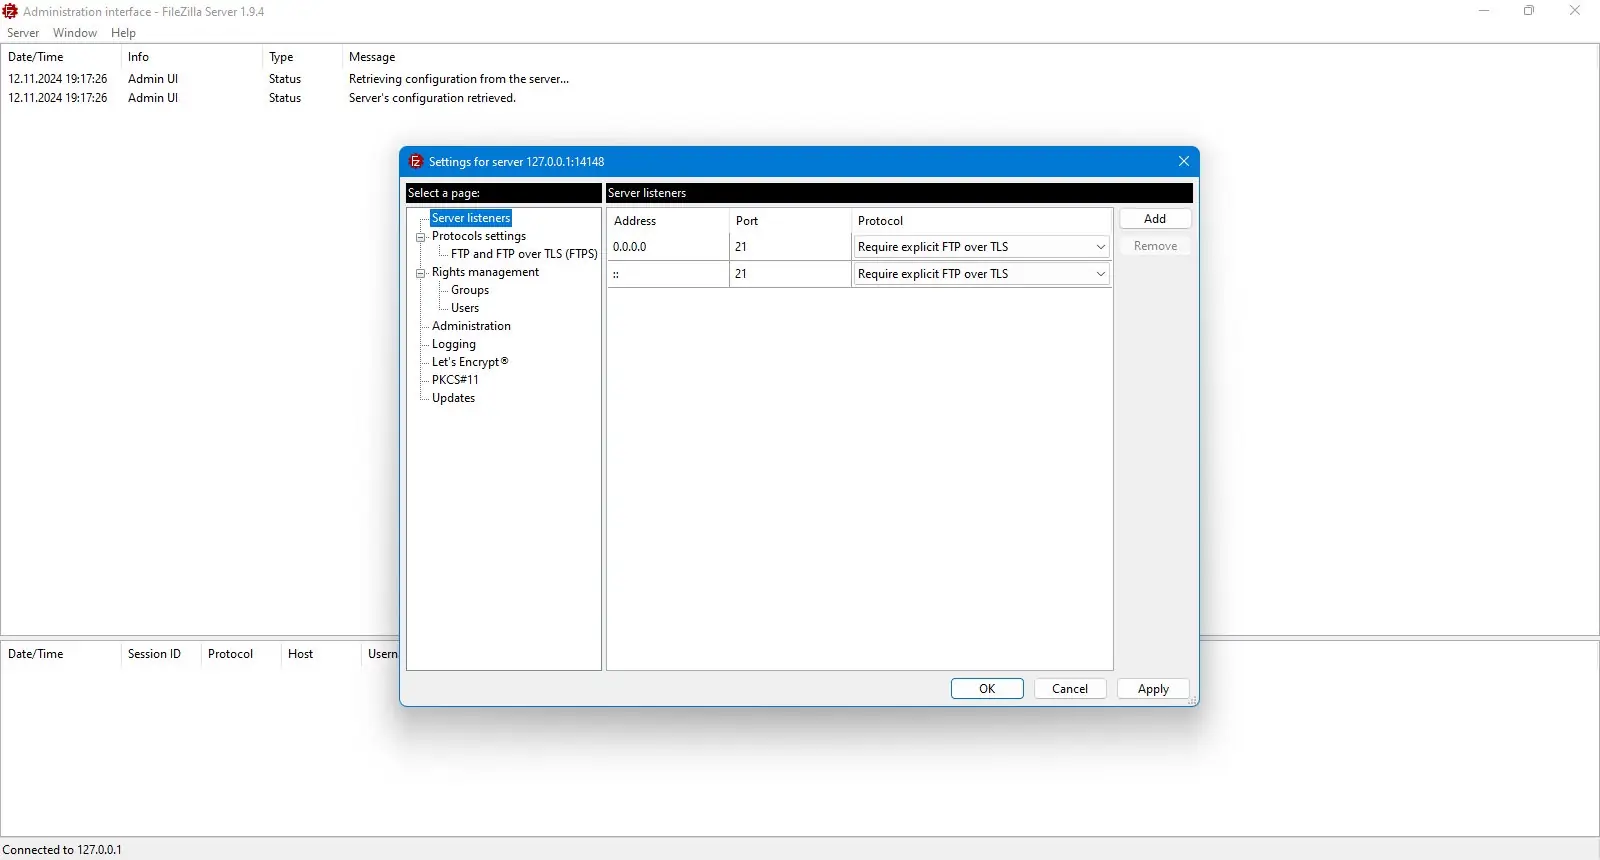Collapse the Rights management tree node
This screenshot has width=1600, height=860.
coord(421,273)
